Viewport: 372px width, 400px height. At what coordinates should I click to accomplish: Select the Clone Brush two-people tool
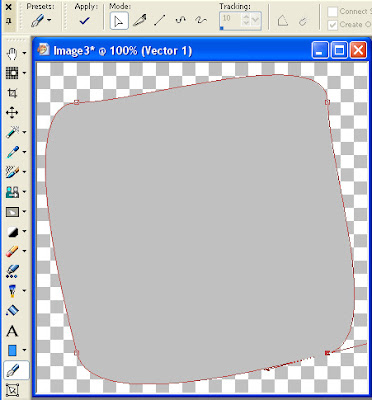(x=12, y=192)
